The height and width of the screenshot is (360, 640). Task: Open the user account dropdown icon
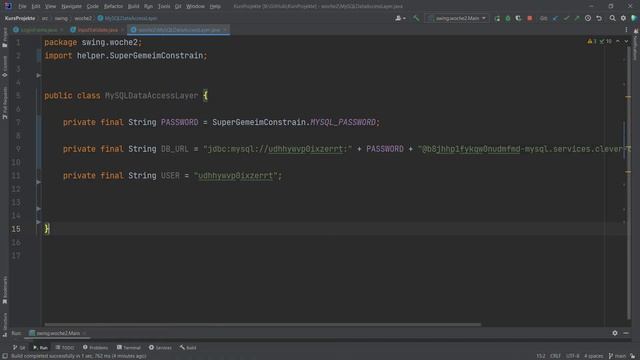click(x=400, y=18)
